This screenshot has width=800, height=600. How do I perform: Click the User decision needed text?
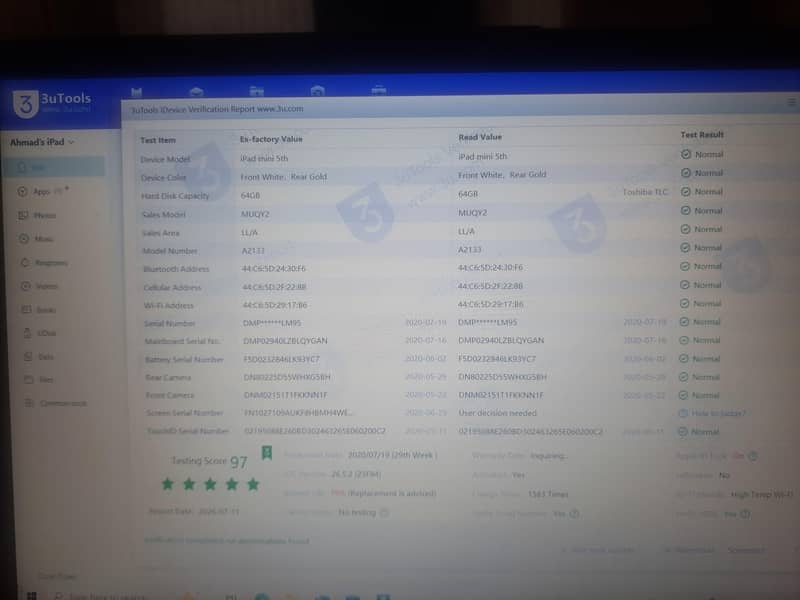(x=497, y=413)
